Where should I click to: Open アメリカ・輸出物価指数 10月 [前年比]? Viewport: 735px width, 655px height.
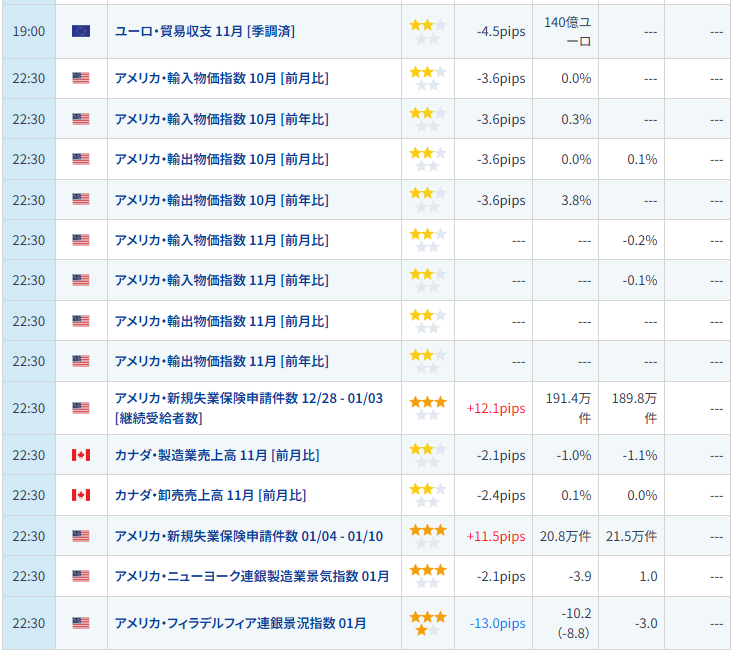click(x=221, y=200)
